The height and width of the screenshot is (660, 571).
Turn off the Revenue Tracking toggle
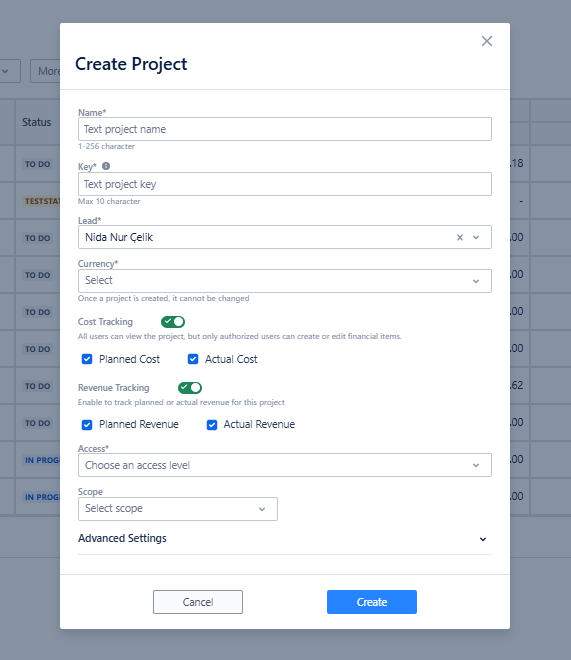[190, 388]
